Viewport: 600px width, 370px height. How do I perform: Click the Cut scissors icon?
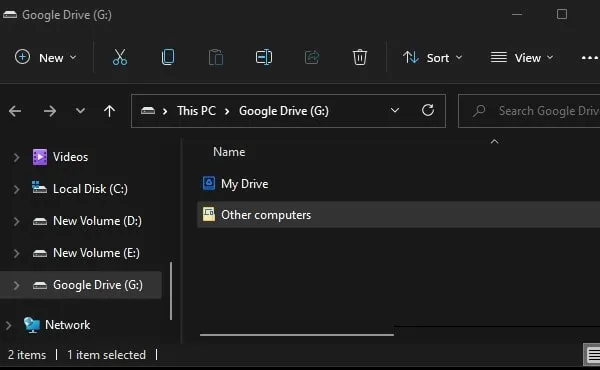coord(120,57)
